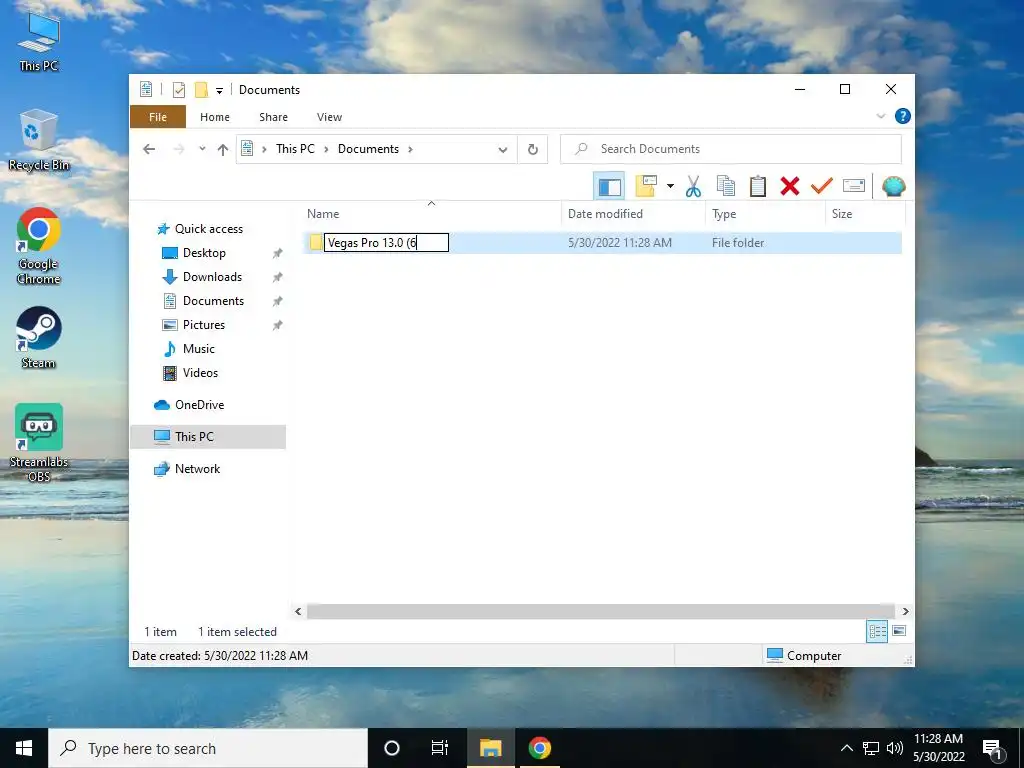Open the Windows Start menu
Viewport: 1024px width, 768px height.
24,748
